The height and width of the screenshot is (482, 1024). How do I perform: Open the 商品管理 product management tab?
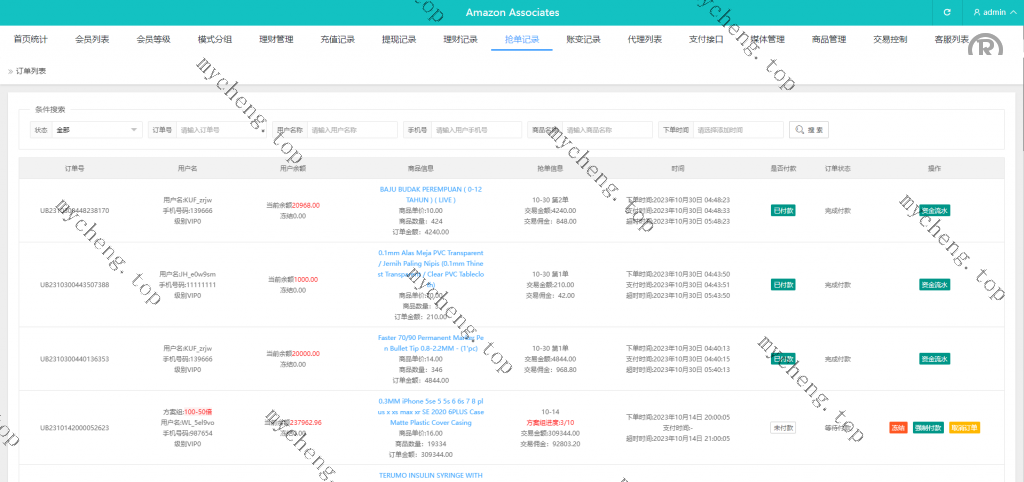[829, 40]
